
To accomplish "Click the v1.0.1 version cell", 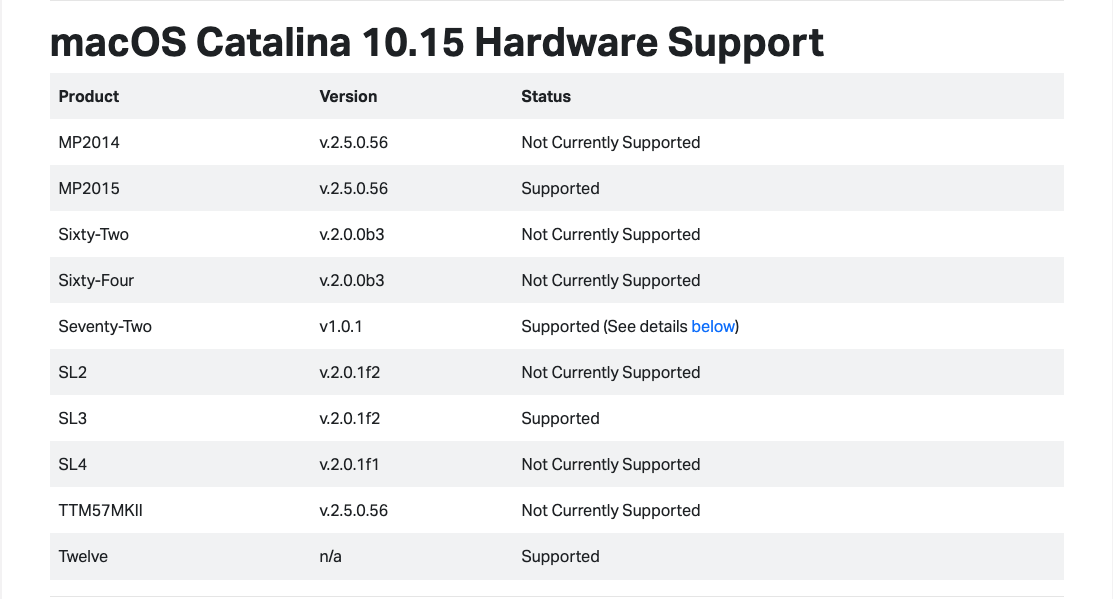I will coord(341,326).
